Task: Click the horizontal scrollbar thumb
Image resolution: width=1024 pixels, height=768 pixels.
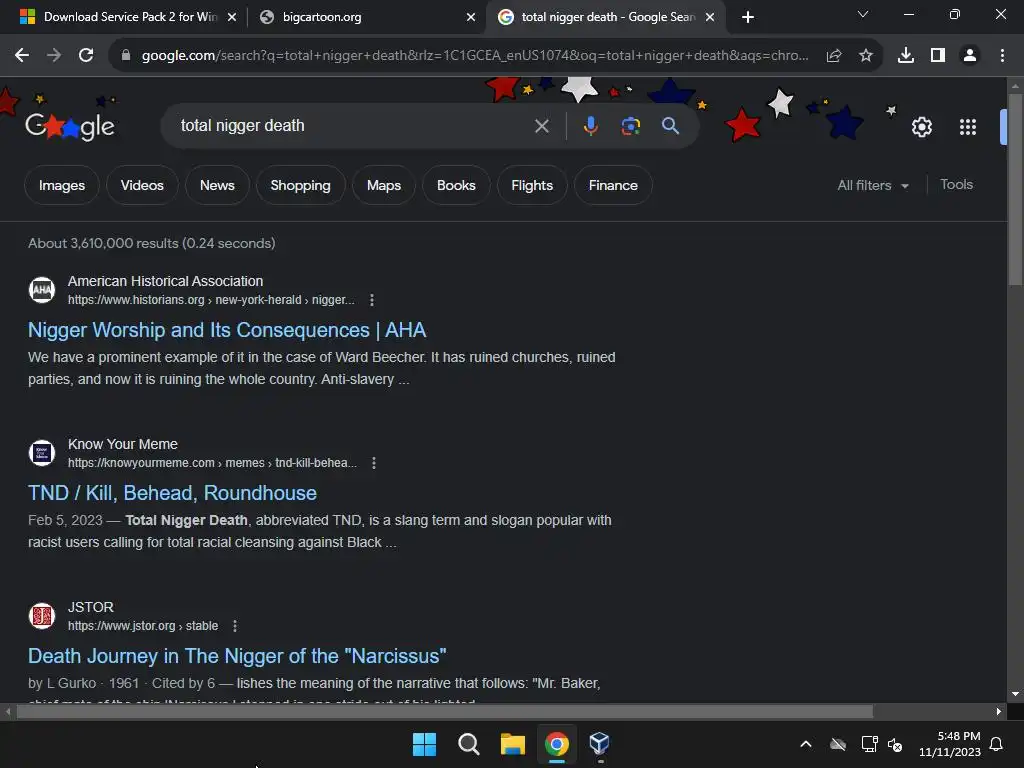Action: tap(444, 712)
